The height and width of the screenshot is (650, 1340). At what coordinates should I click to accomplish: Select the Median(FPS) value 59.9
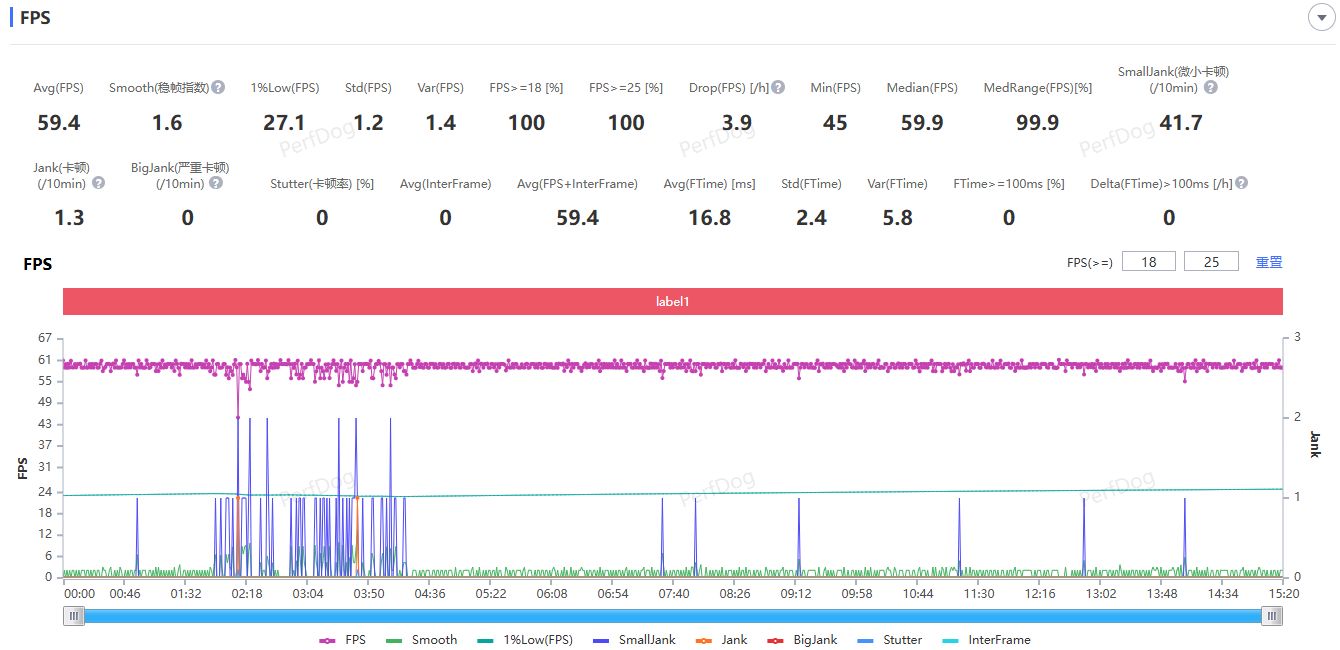[922, 123]
